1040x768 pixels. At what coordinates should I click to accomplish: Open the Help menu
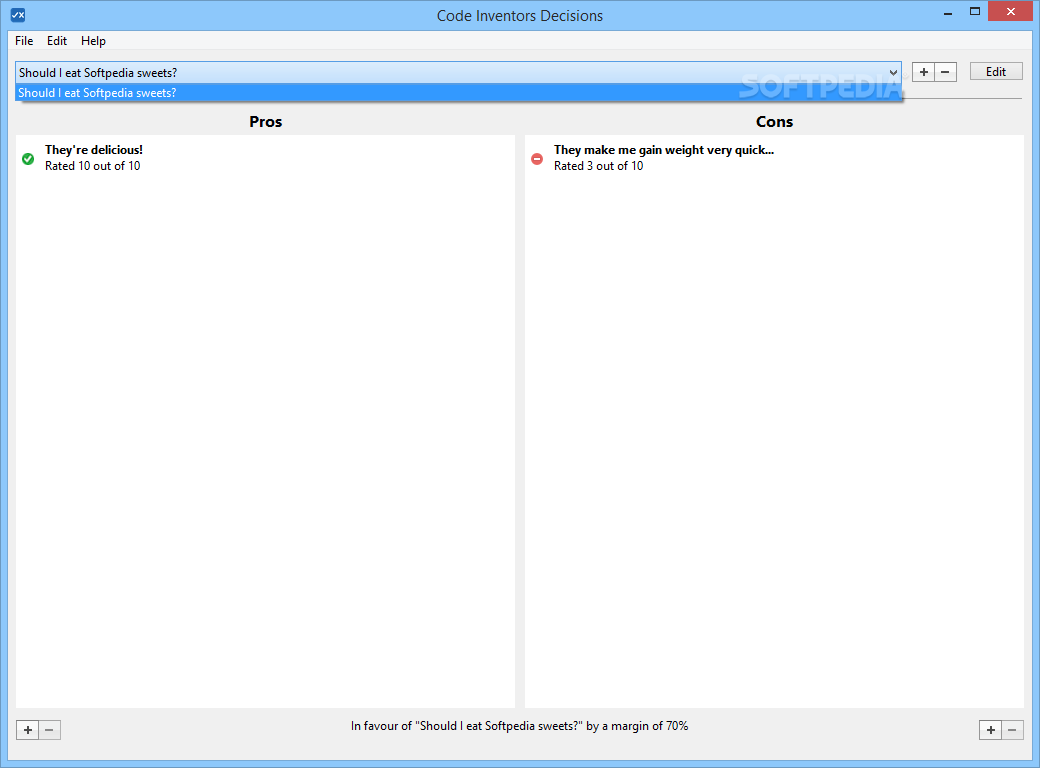pos(93,40)
